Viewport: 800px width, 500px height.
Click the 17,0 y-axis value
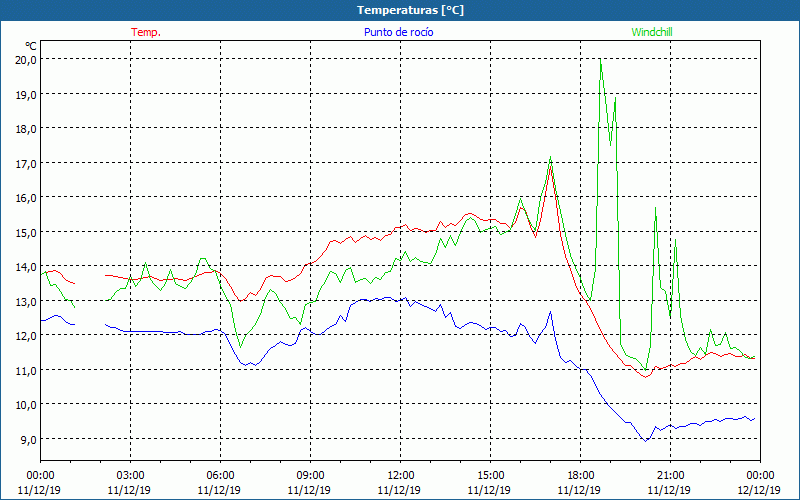[26, 163]
